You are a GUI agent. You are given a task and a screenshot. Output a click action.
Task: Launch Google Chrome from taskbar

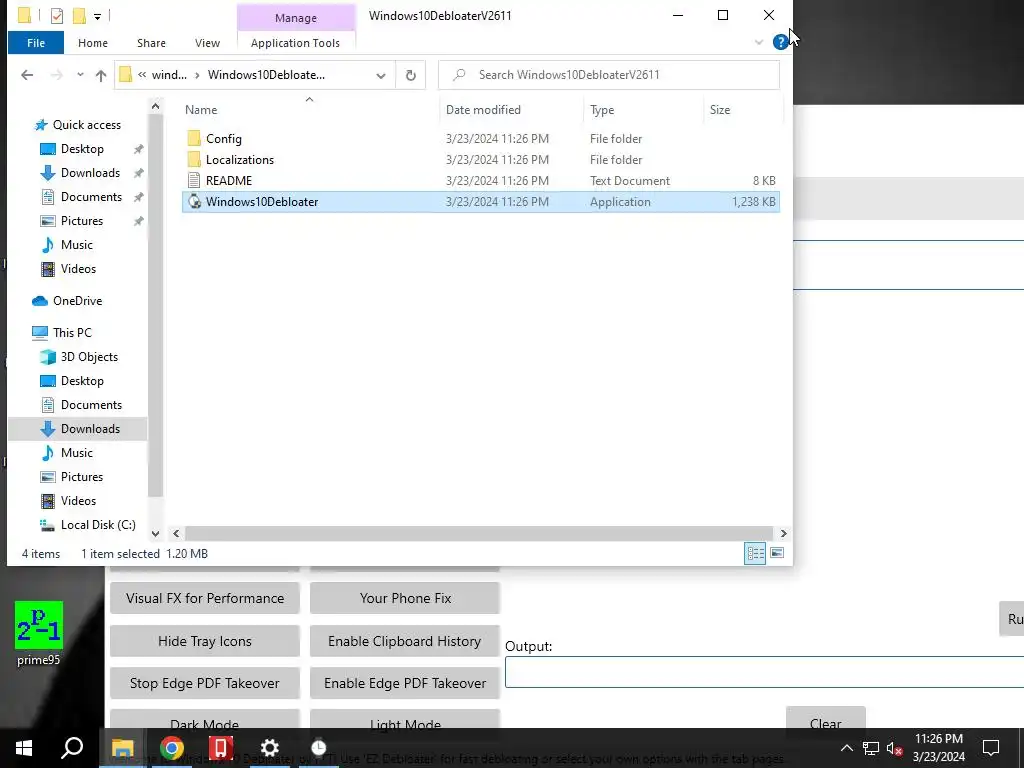[x=172, y=748]
